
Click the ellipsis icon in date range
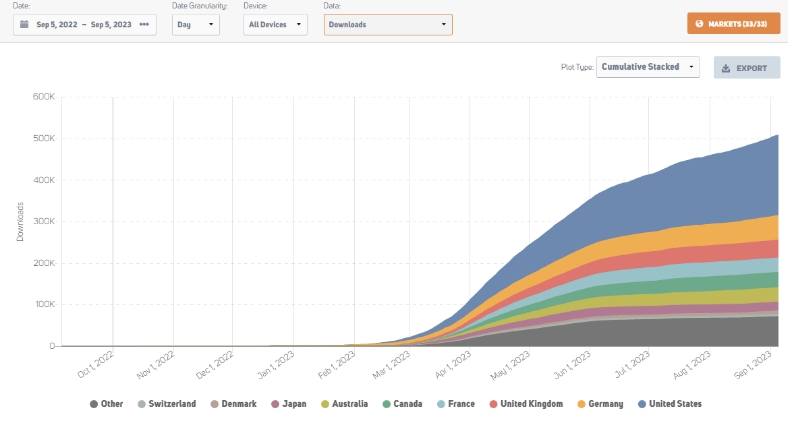tap(144, 24)
